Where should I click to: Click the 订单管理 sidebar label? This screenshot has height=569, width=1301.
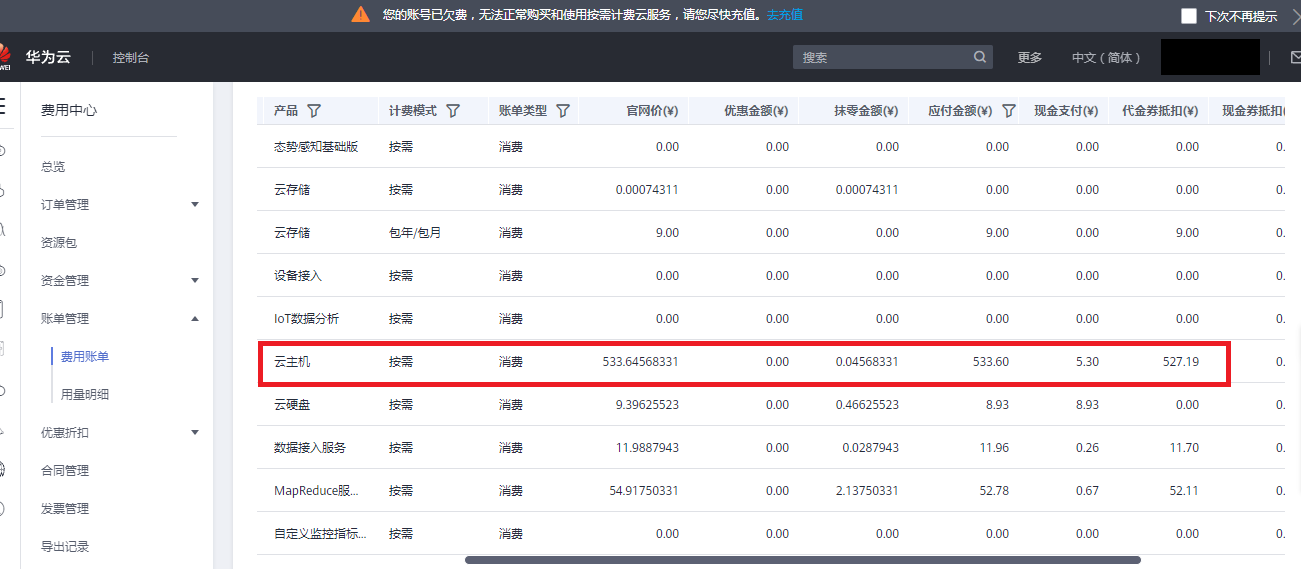click(x=65, y=205)
